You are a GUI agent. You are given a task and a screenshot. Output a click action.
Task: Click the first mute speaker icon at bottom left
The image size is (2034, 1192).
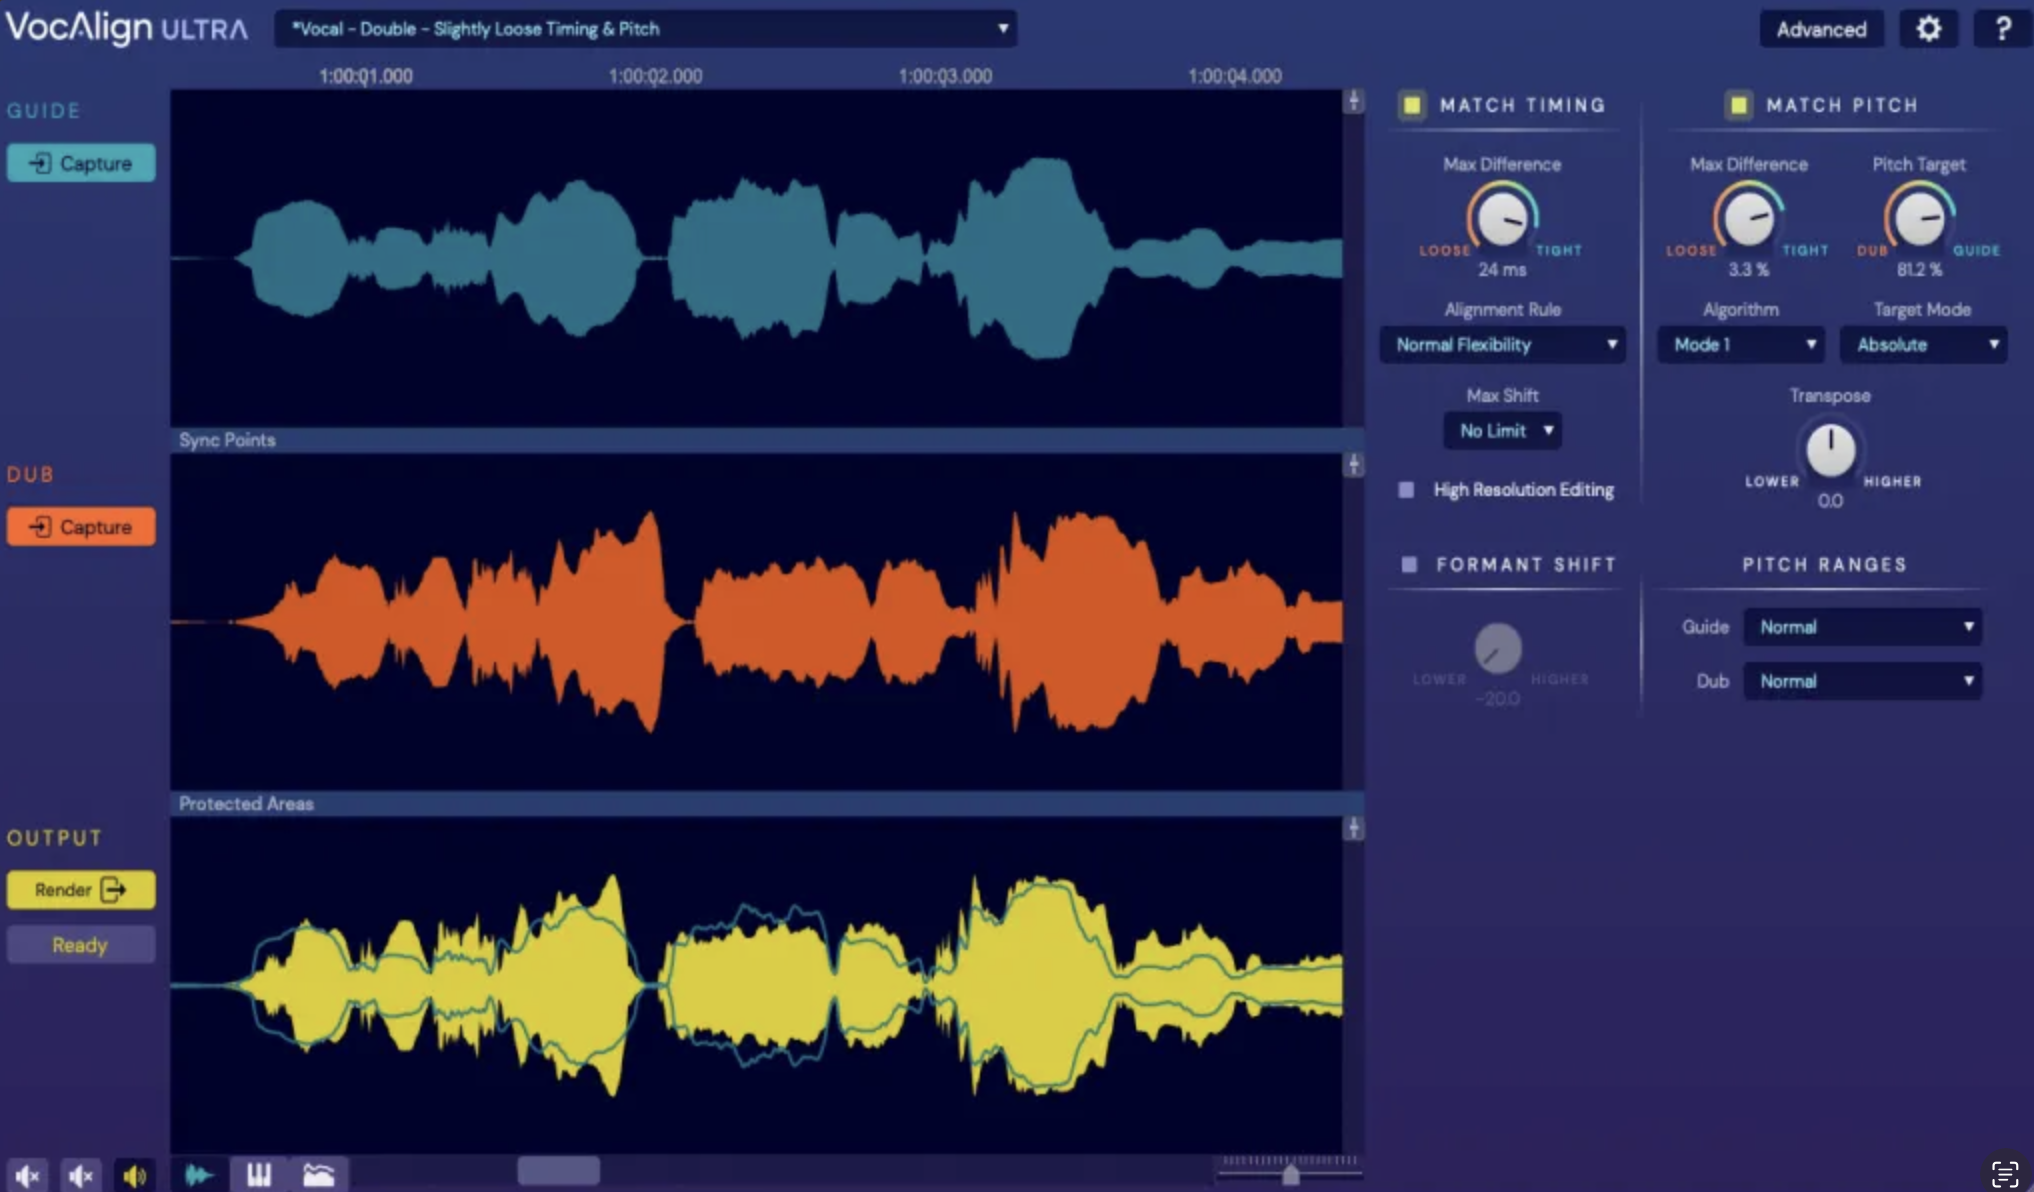27,1176
